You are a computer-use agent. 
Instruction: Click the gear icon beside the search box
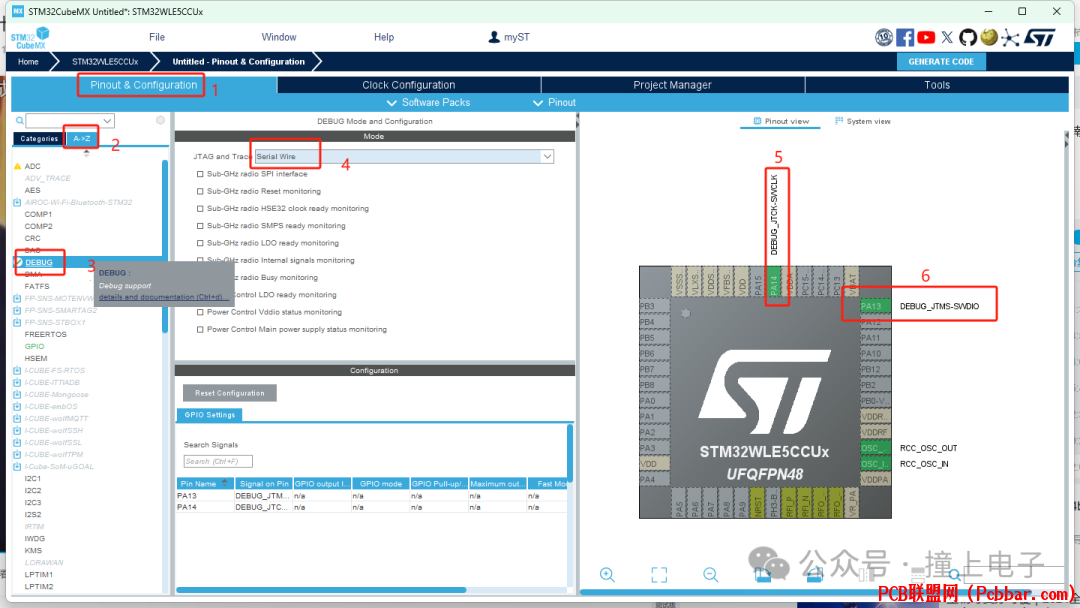point(160,120)
